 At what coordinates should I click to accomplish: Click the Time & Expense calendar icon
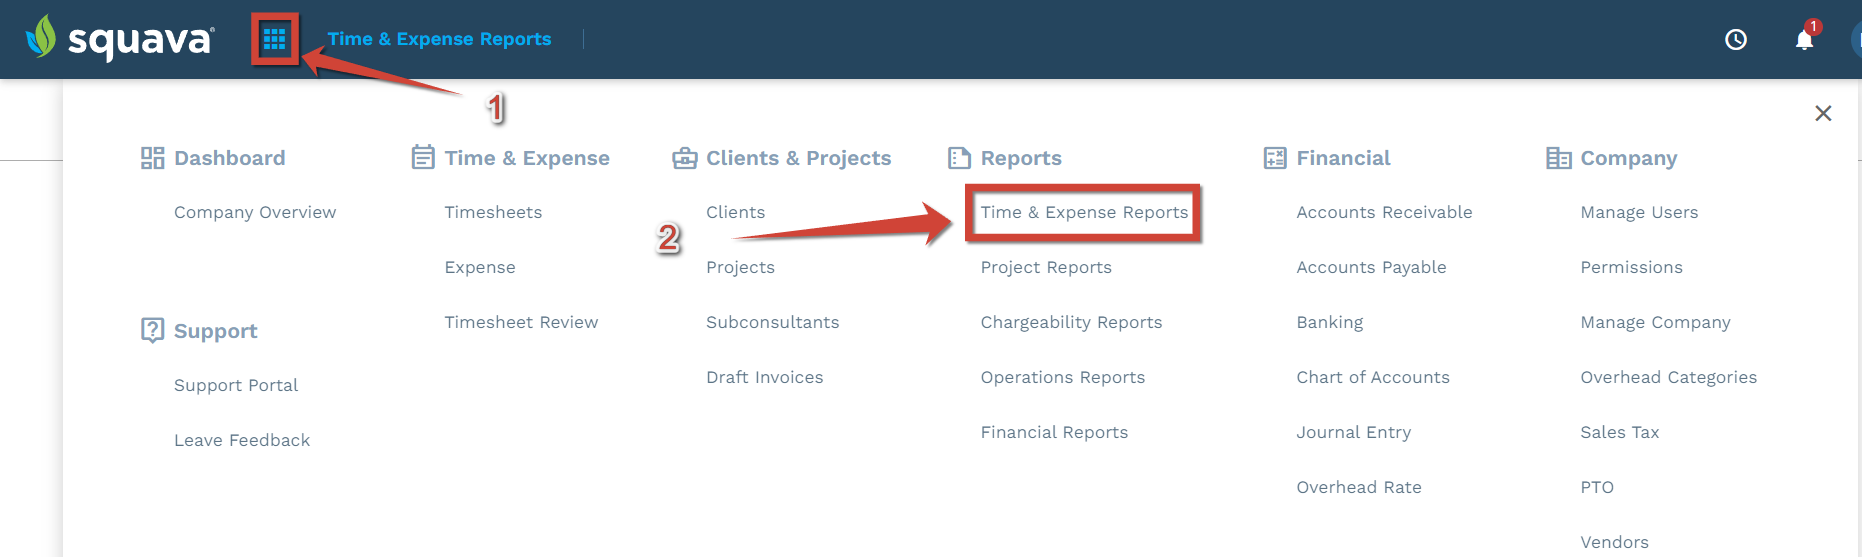pos(423,157)
